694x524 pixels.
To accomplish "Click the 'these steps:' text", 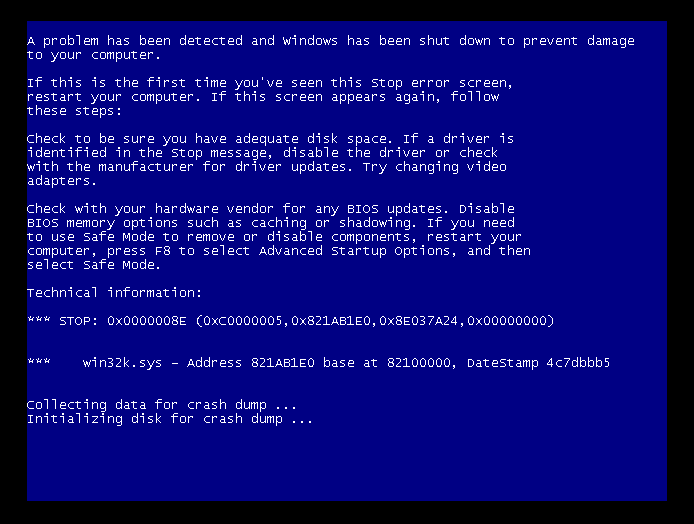I will pyautogui.click(x=74, y=111).
